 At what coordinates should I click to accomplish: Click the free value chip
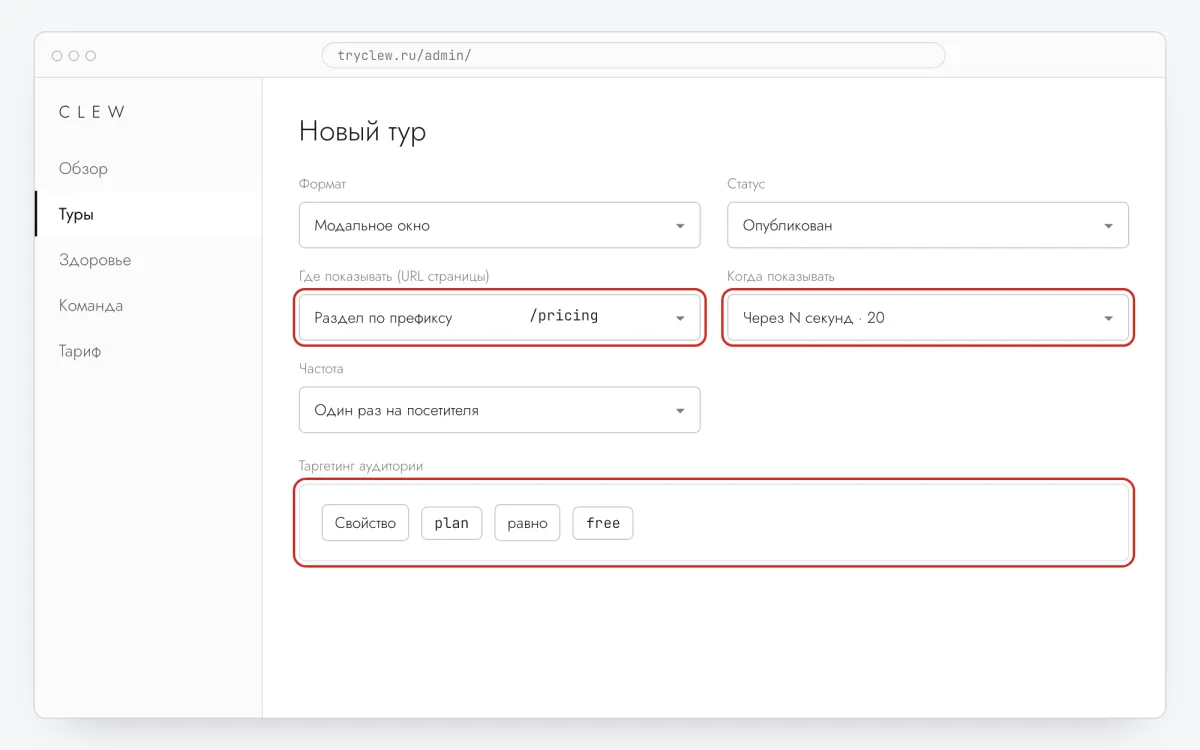pos(603,523)
